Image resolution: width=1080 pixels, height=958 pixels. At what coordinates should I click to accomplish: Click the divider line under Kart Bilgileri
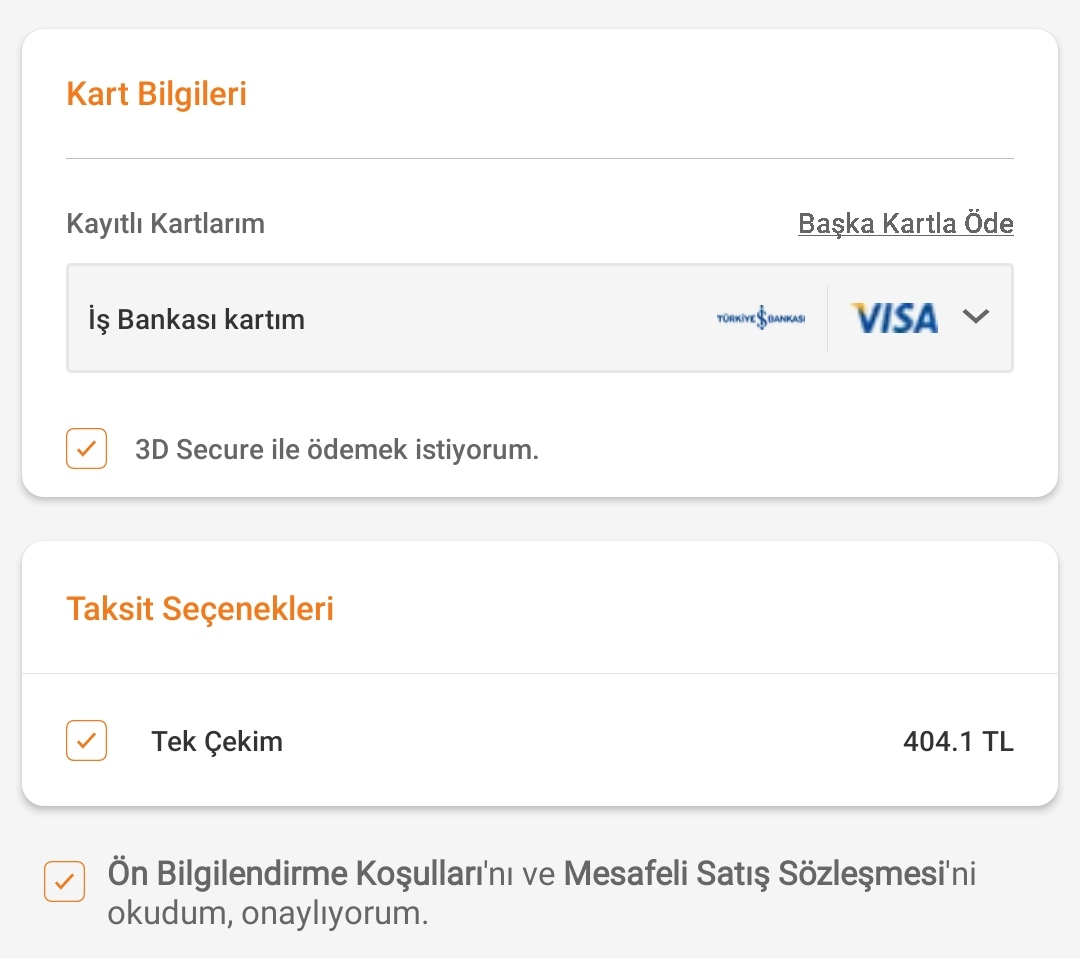click(540, 158)
